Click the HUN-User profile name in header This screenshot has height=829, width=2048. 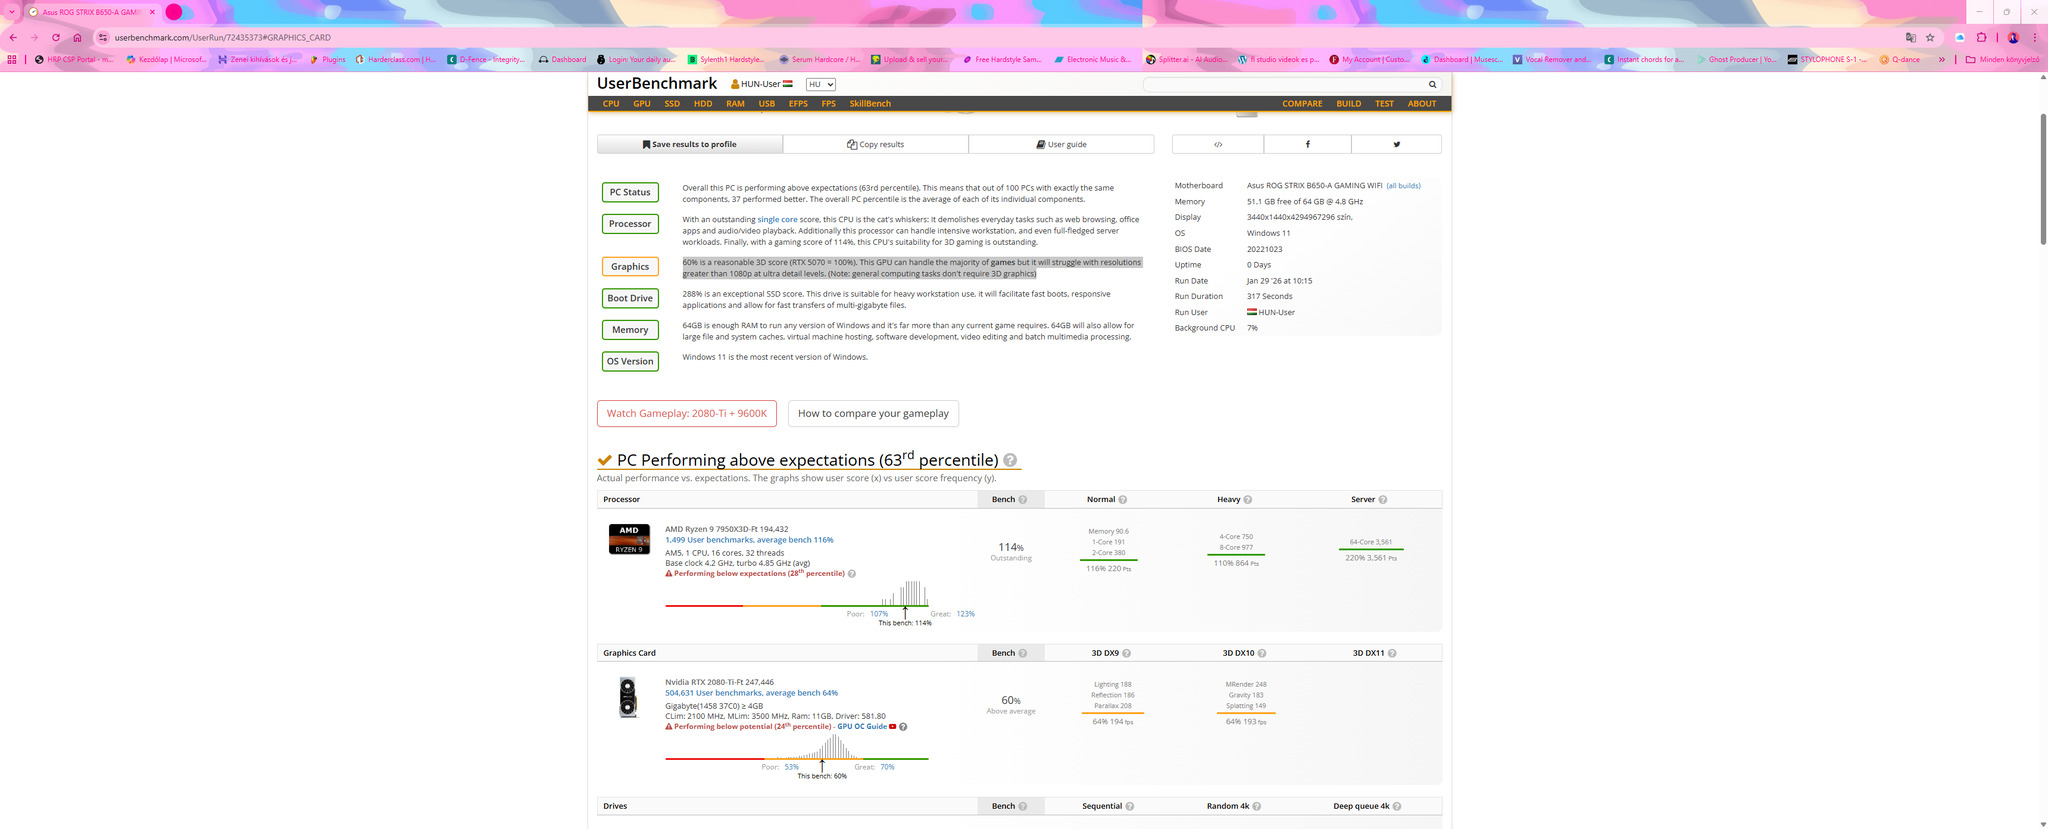click(760, 84)
